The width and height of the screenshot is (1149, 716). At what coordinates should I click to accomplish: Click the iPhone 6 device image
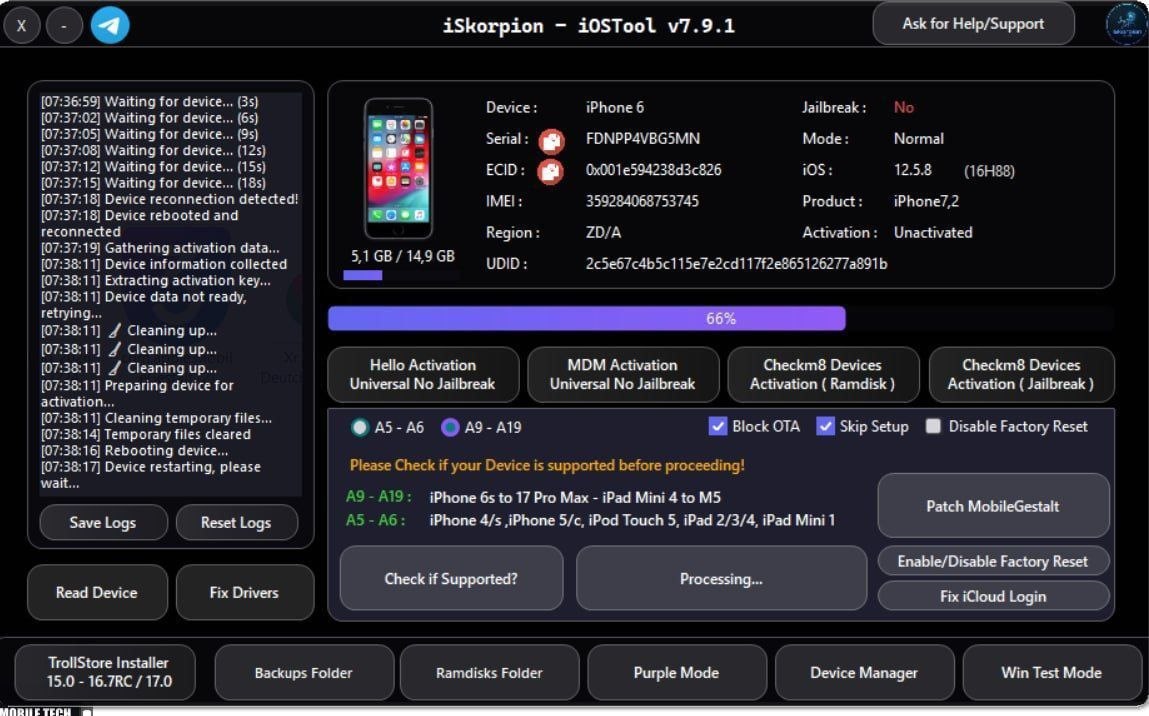tap(399, 169)
